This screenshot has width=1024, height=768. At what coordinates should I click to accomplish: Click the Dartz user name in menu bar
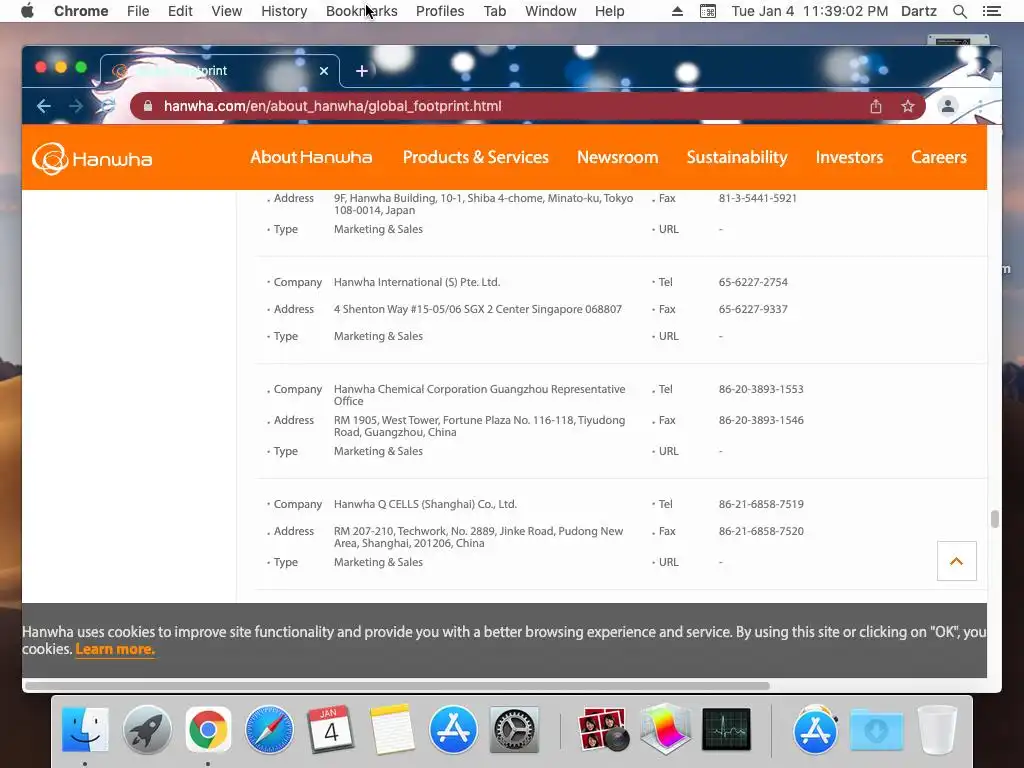point(918,11)
